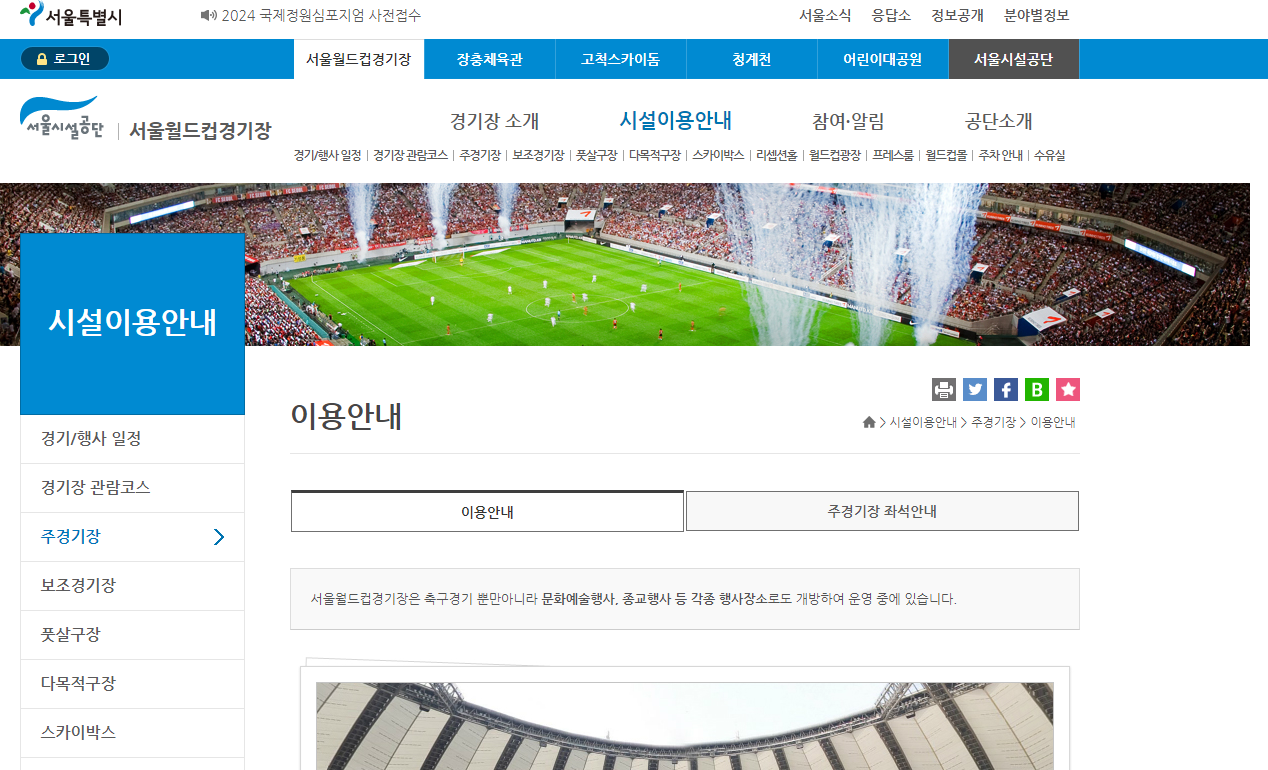Open the 고척스카이돔 site tab
The image size is (1268, 770).
click(x=621, y=59)
